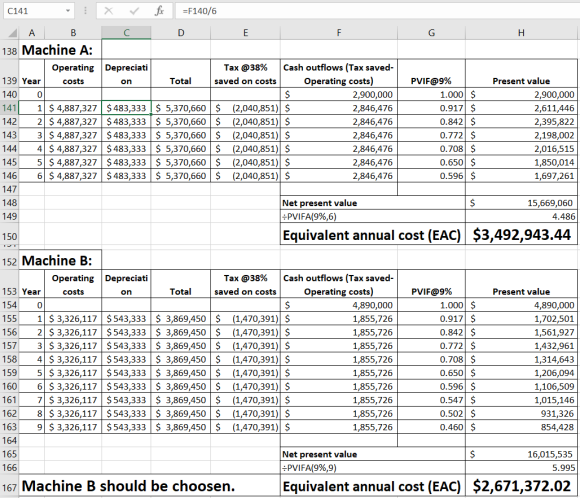Click Machine B EAC value $2,671,372.02
Viewport: 580px width, 498px height.
[521, 486]
